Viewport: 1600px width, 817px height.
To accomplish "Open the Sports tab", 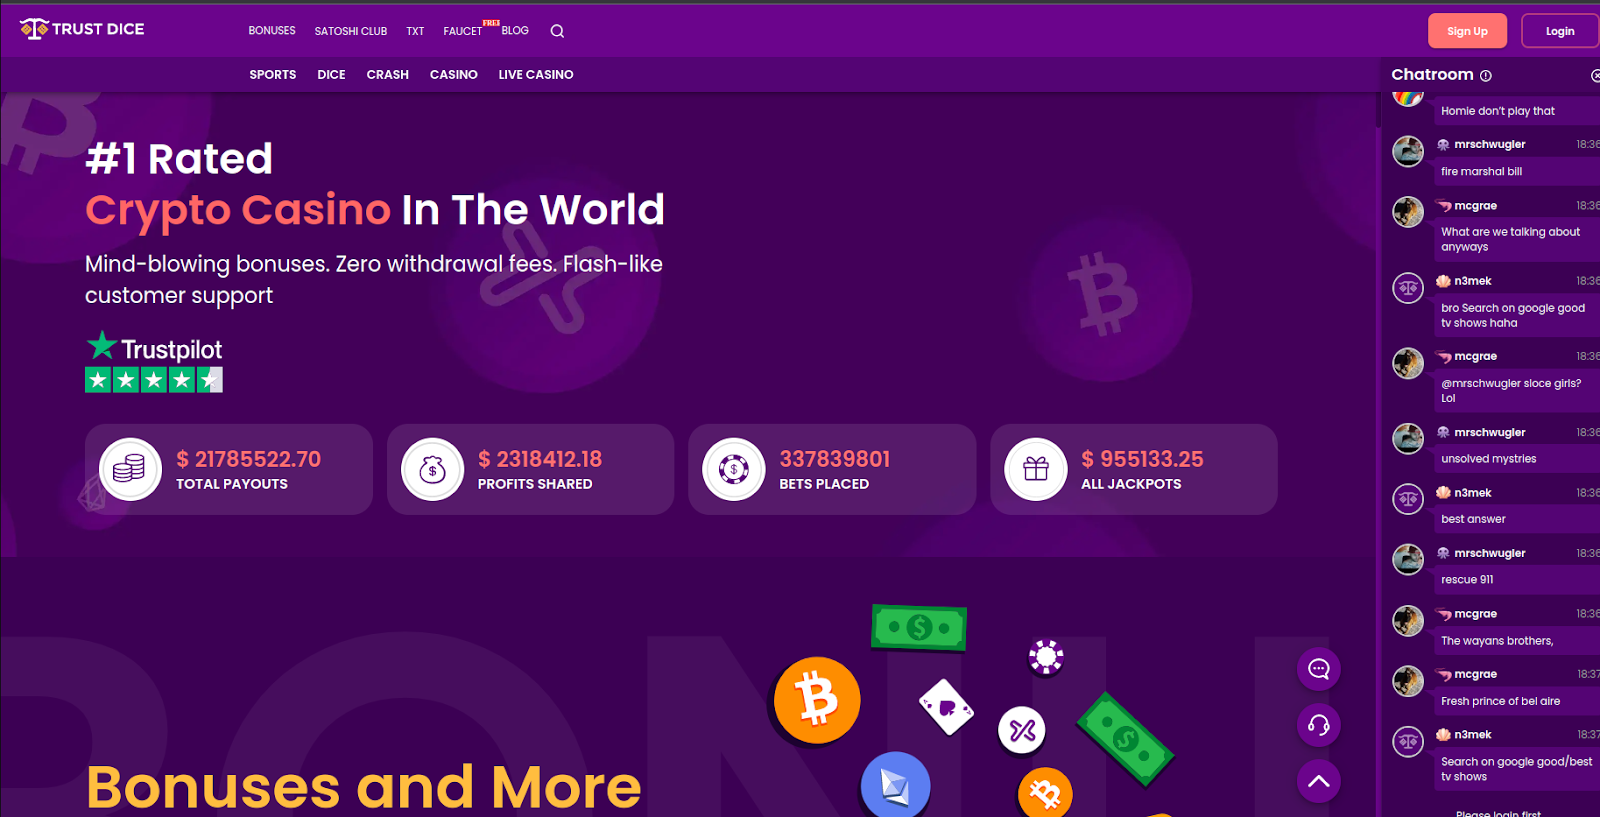I will [x=273, y=75].
